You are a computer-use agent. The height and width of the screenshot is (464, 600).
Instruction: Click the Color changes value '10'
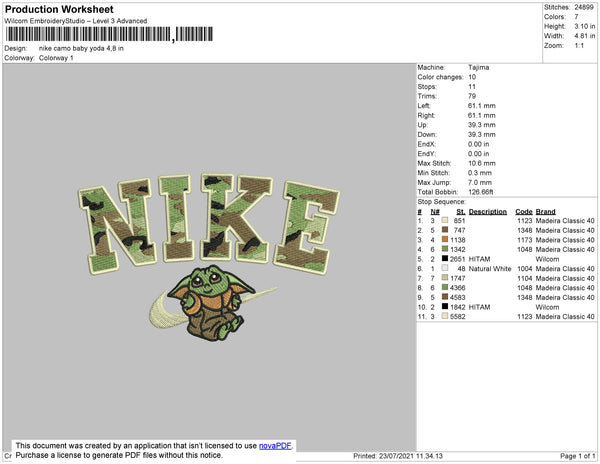pyautogui.click(x=472, y=77)
